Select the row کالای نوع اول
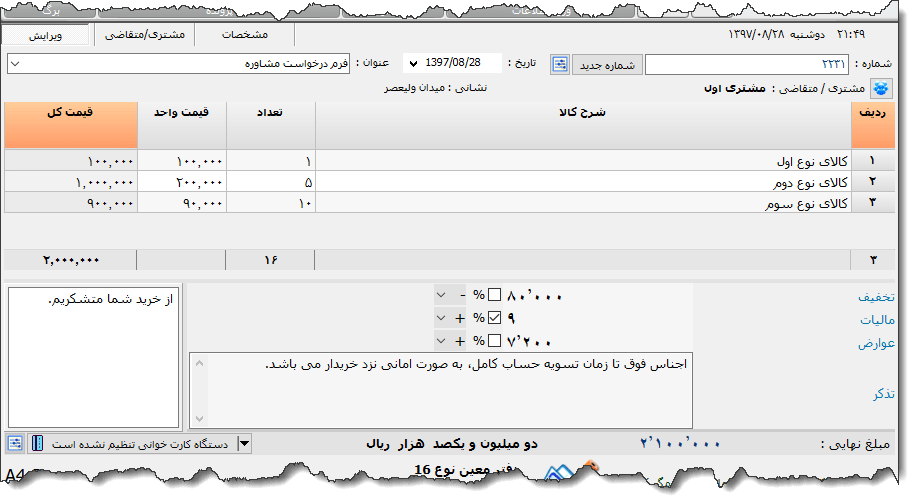Image resolution: width=908 pixels, height=496 pixels. [449, 161]
